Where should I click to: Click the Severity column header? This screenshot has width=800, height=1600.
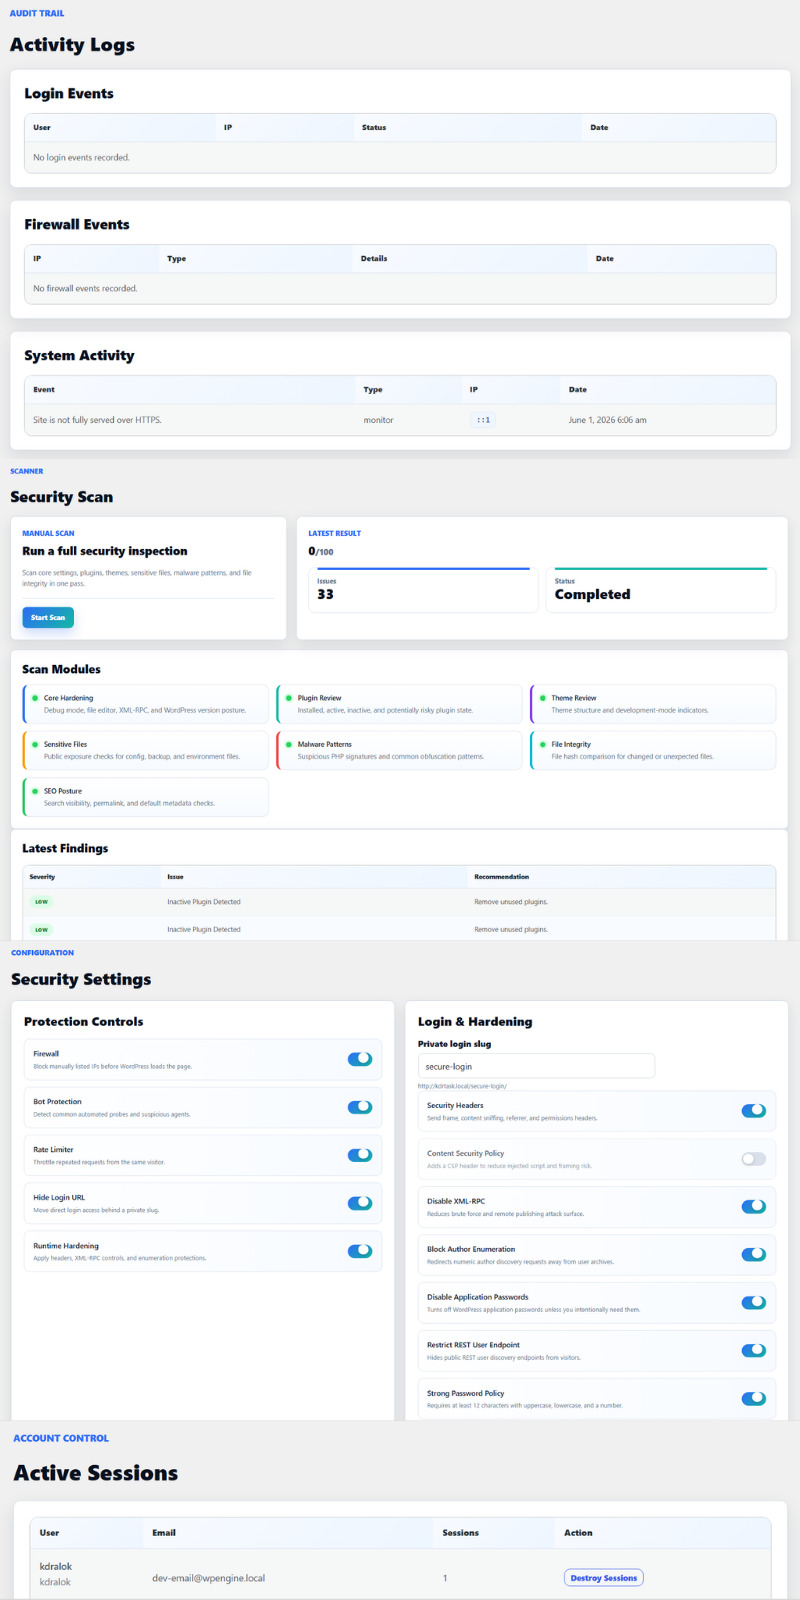pos(42,877)
